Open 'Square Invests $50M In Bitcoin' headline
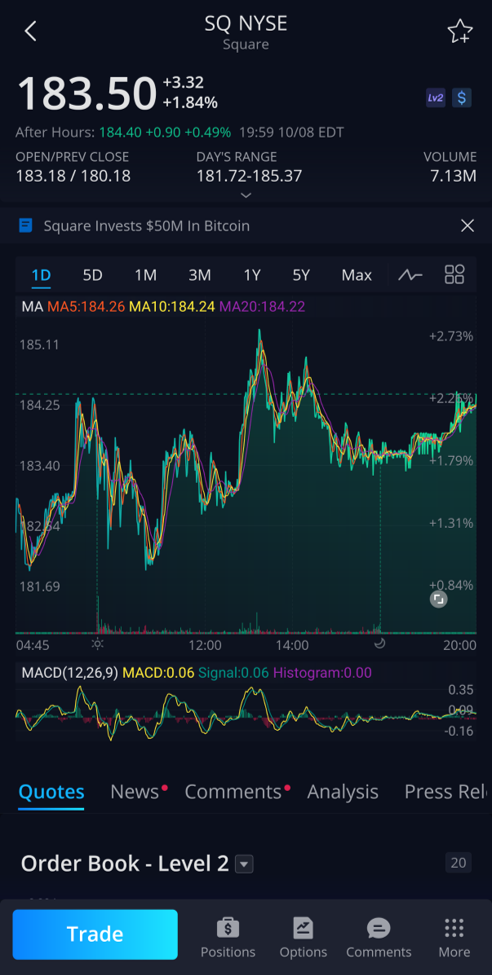Image resolution: width=492 pixels, height=975 pixels. click(147, 226)
